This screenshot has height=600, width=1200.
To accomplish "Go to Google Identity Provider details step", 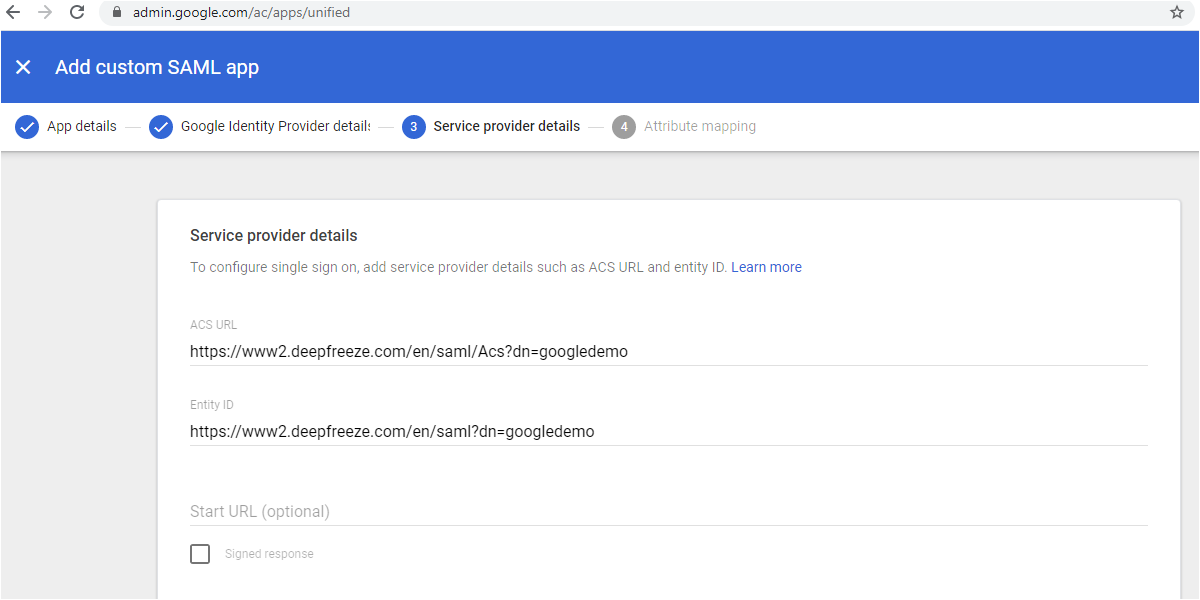I will pos(275,127).
